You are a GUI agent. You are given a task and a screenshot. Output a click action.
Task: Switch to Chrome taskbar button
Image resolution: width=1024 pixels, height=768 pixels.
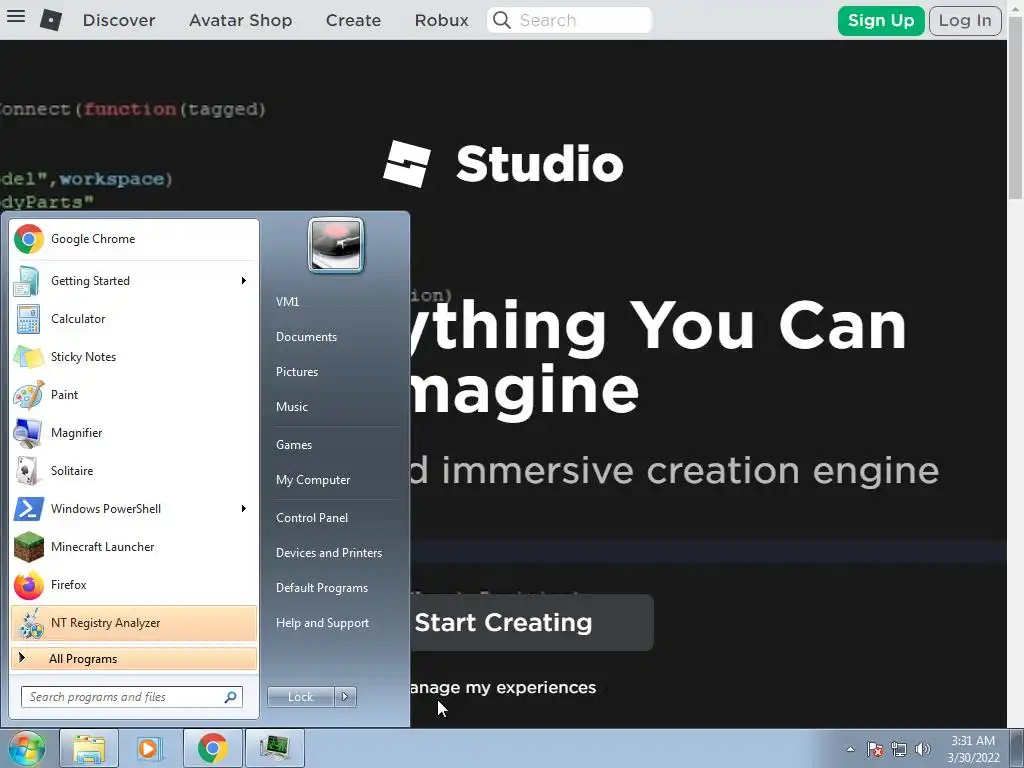(212, 748)
